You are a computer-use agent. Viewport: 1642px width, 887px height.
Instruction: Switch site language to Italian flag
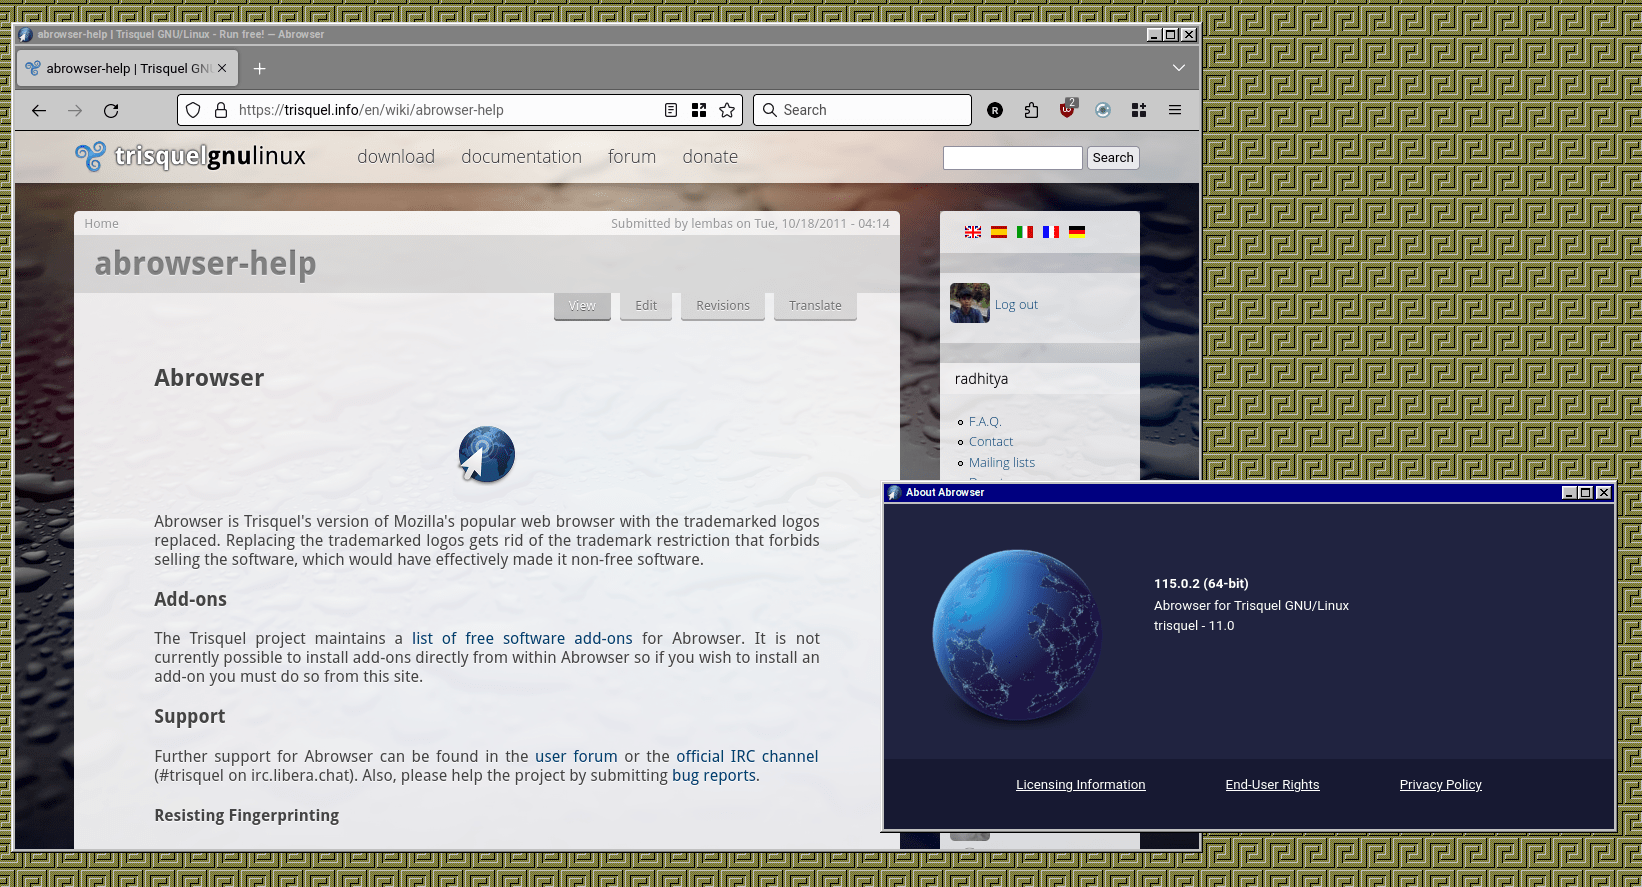point(1025,232)
